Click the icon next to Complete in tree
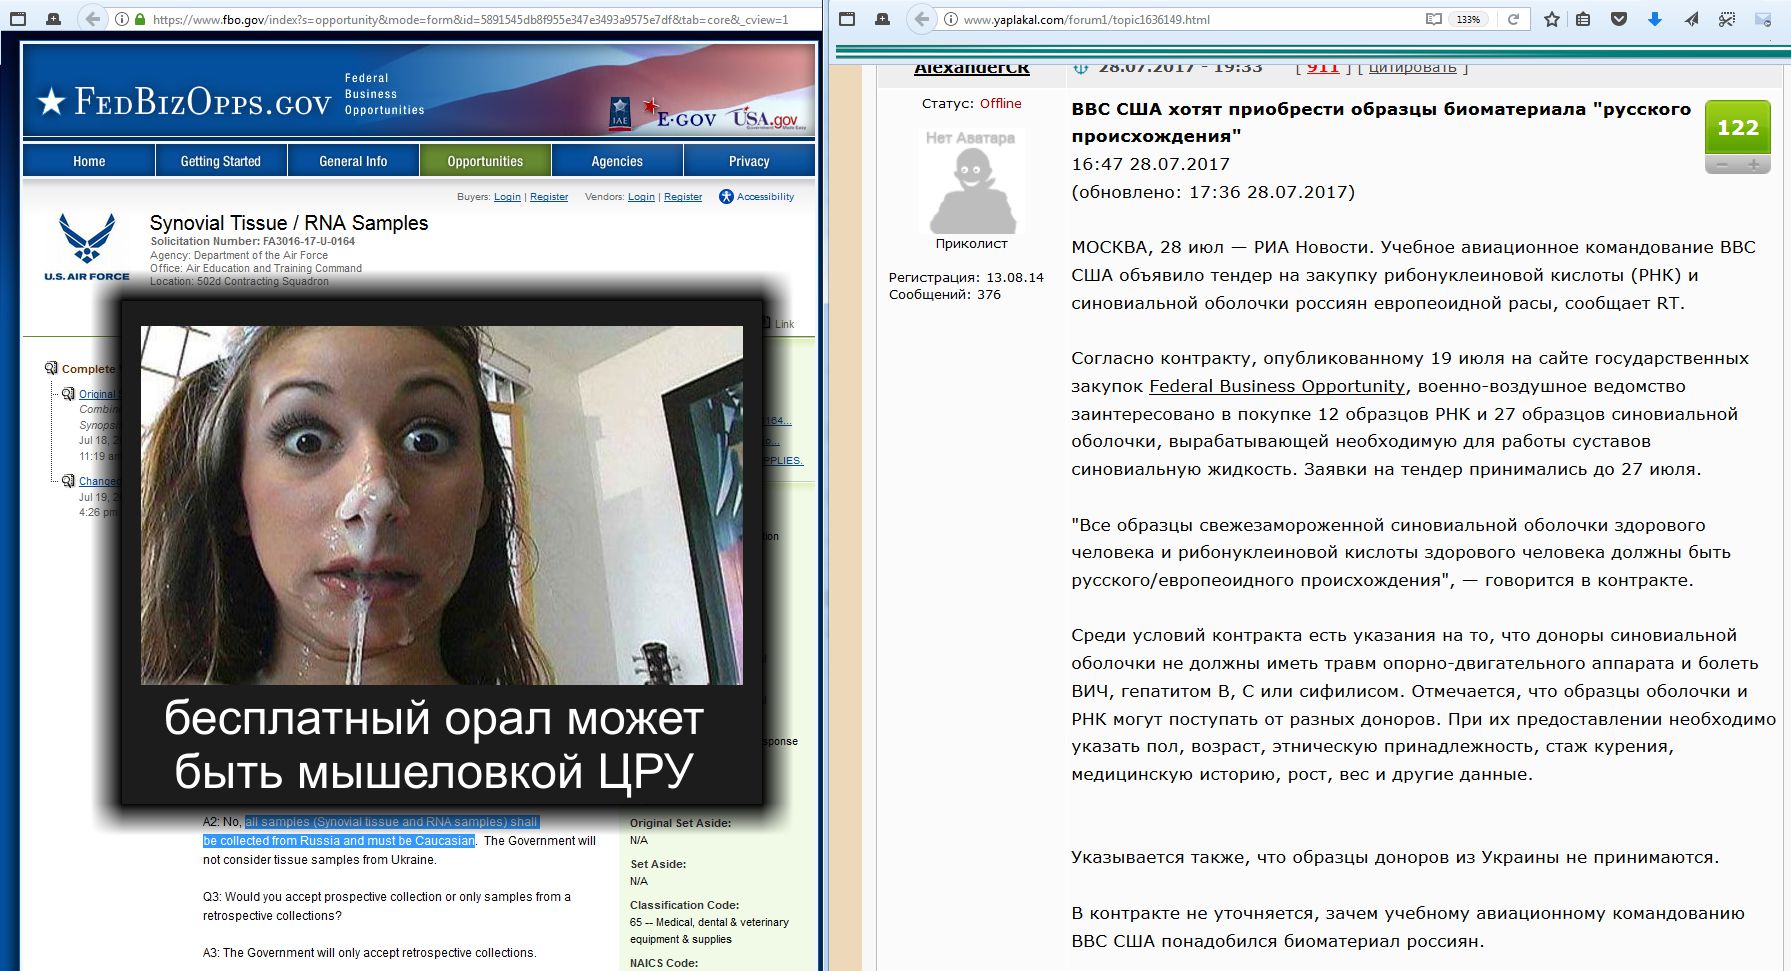The height and width of the screenshot is (971, 1791). point(51,369)
